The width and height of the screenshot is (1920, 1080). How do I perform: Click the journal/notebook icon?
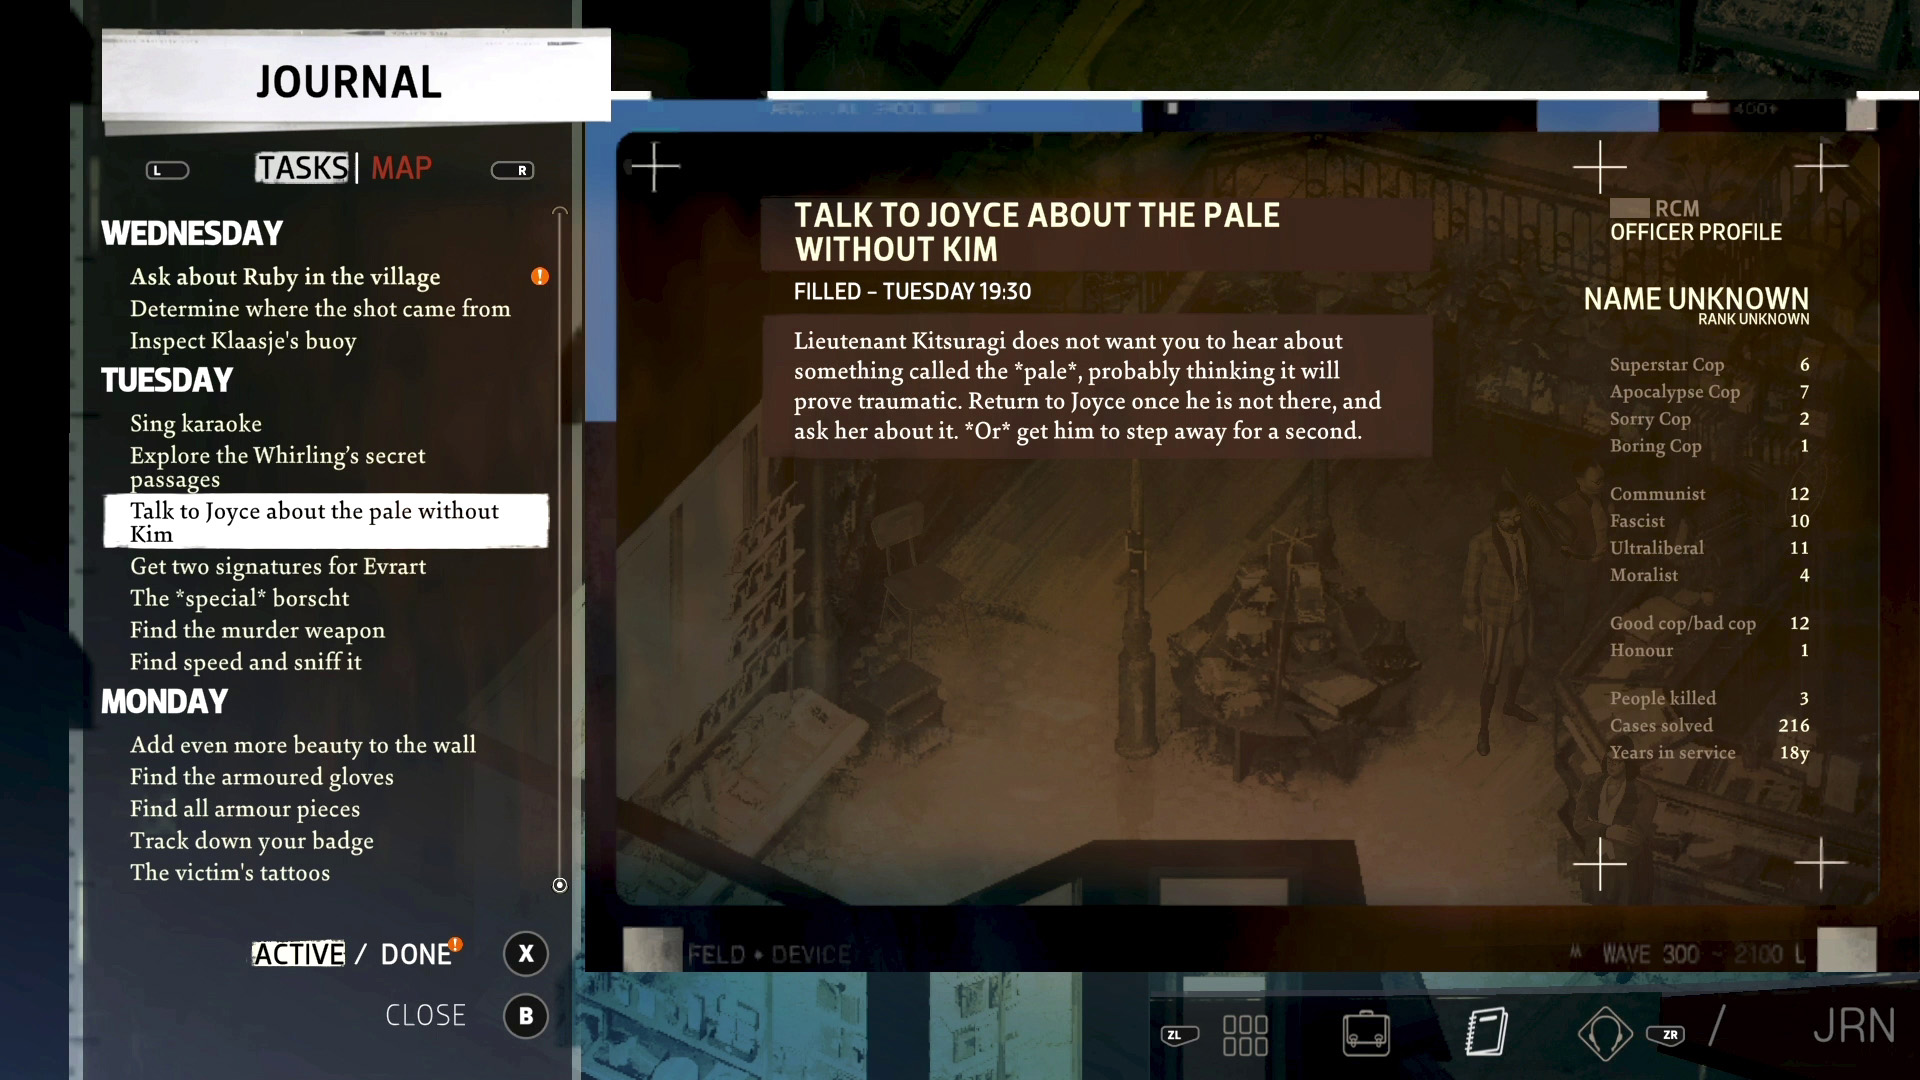pyautogui.click(x=1486, y=1031)
